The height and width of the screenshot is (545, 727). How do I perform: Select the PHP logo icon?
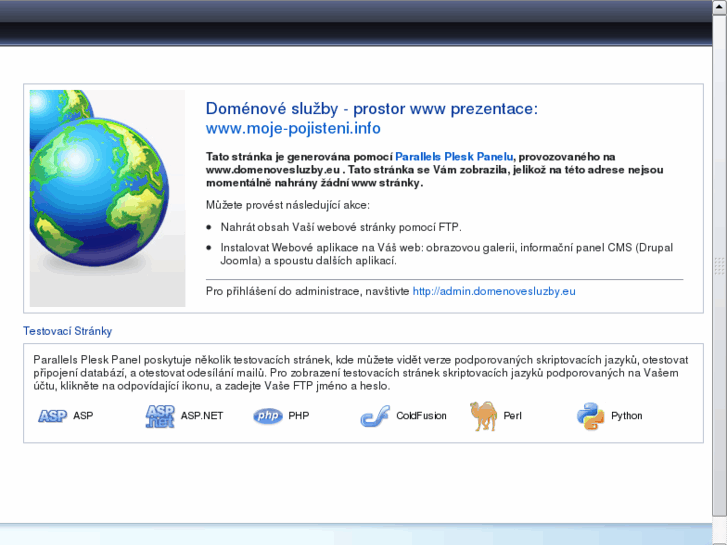(x=268, y=416)
